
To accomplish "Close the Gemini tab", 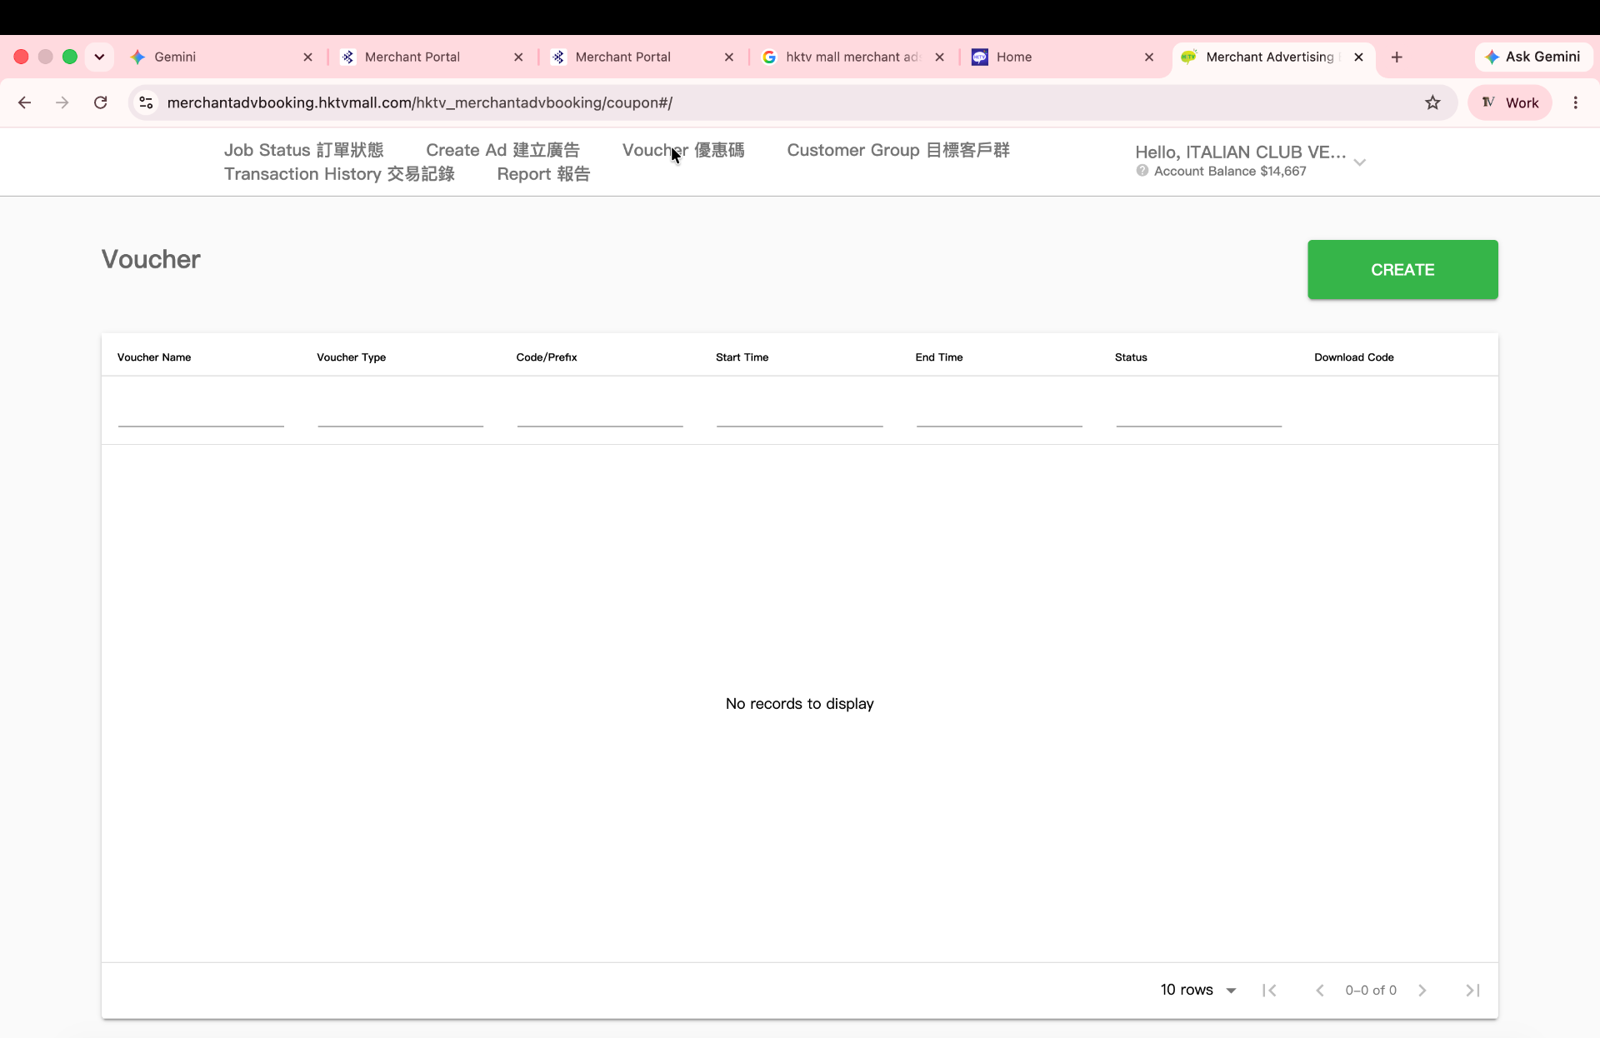I will 308,57.
